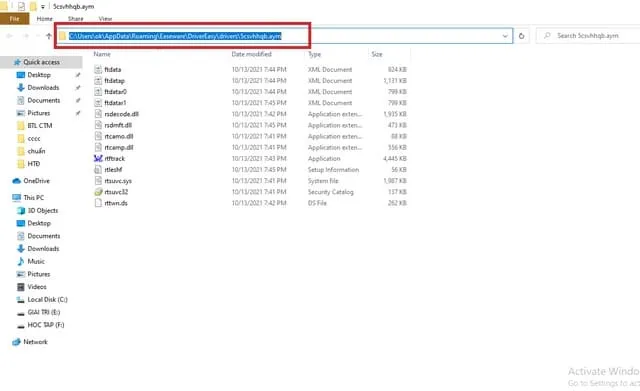Sort by the Size column header
This screenshot has width=640, height=391.
click(377, 54)
